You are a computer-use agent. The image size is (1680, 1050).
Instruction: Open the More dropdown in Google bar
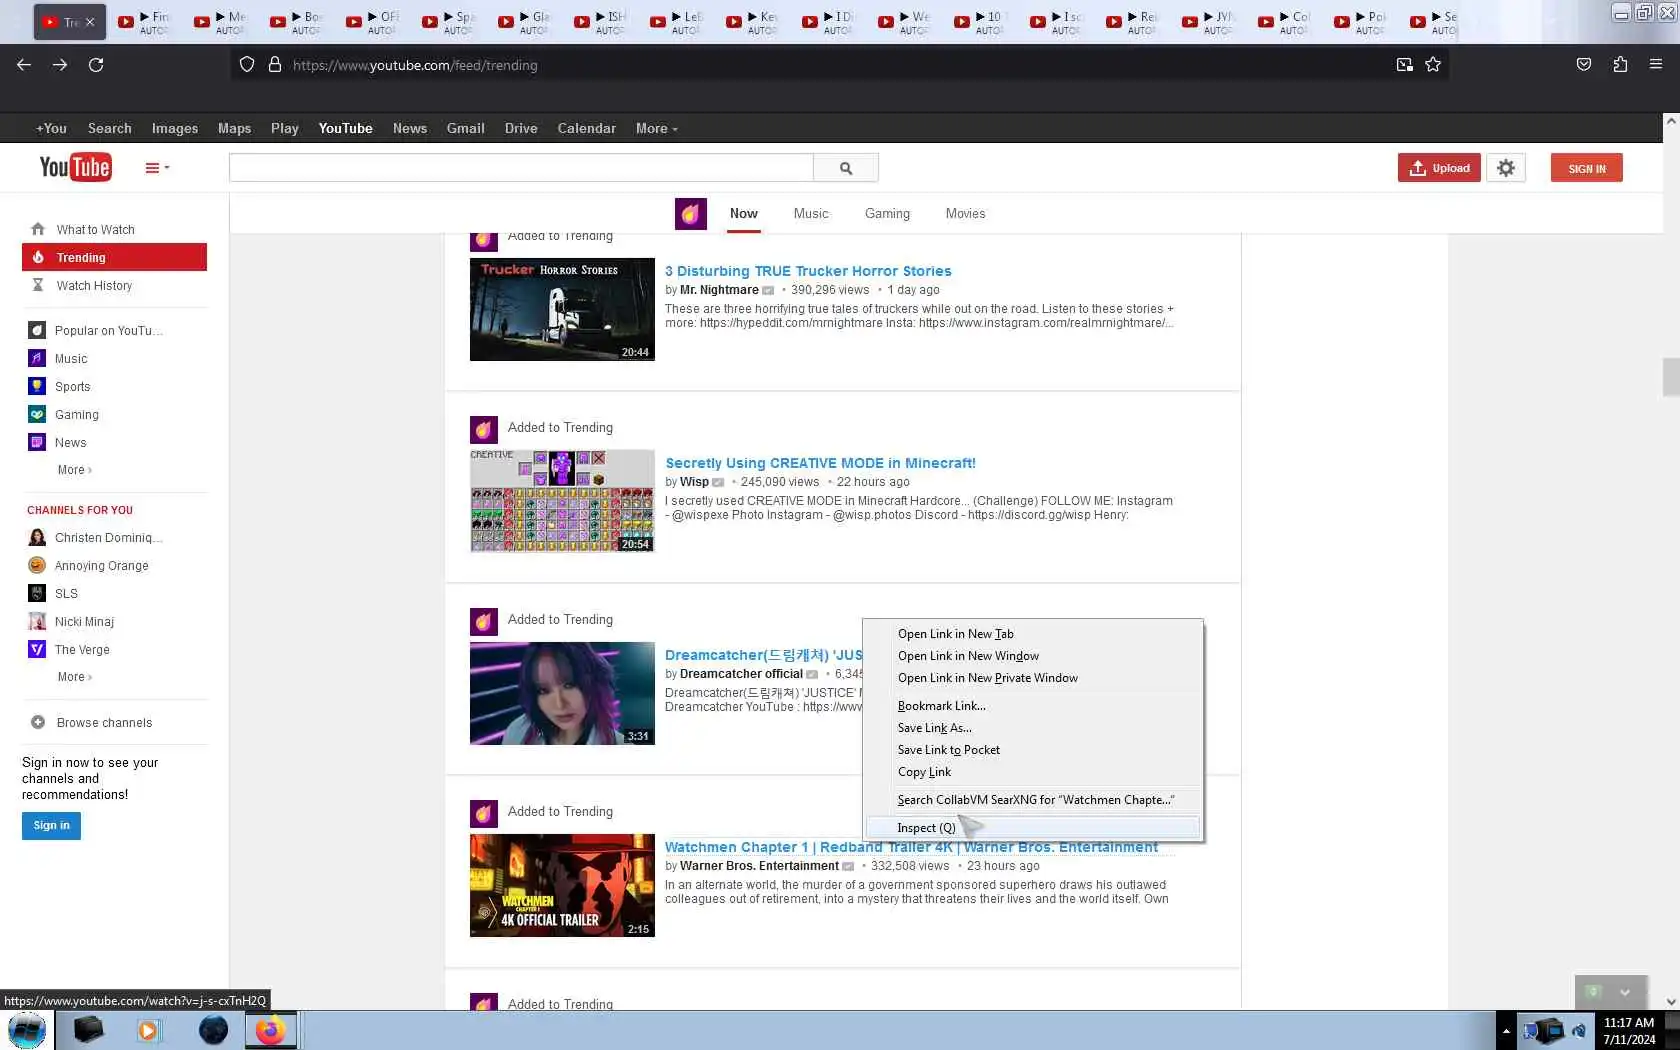coord(656,128)
